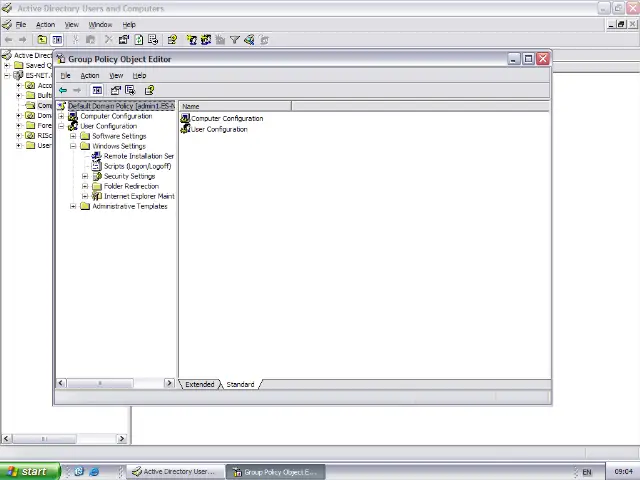Image resolution: width=640 pixels, height=480 pixels.
Task: Select Administrative Templates folder in the tree
Action: 130,206
